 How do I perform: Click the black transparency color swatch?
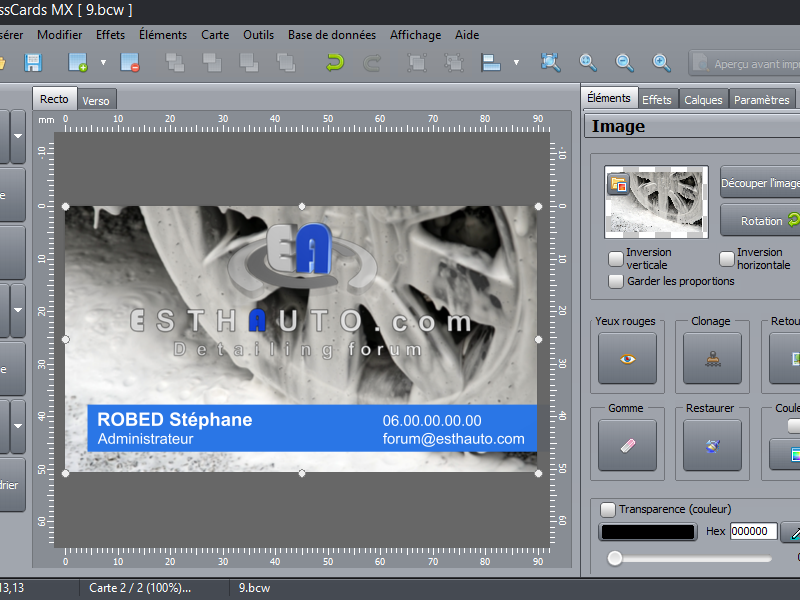(647, 532)
